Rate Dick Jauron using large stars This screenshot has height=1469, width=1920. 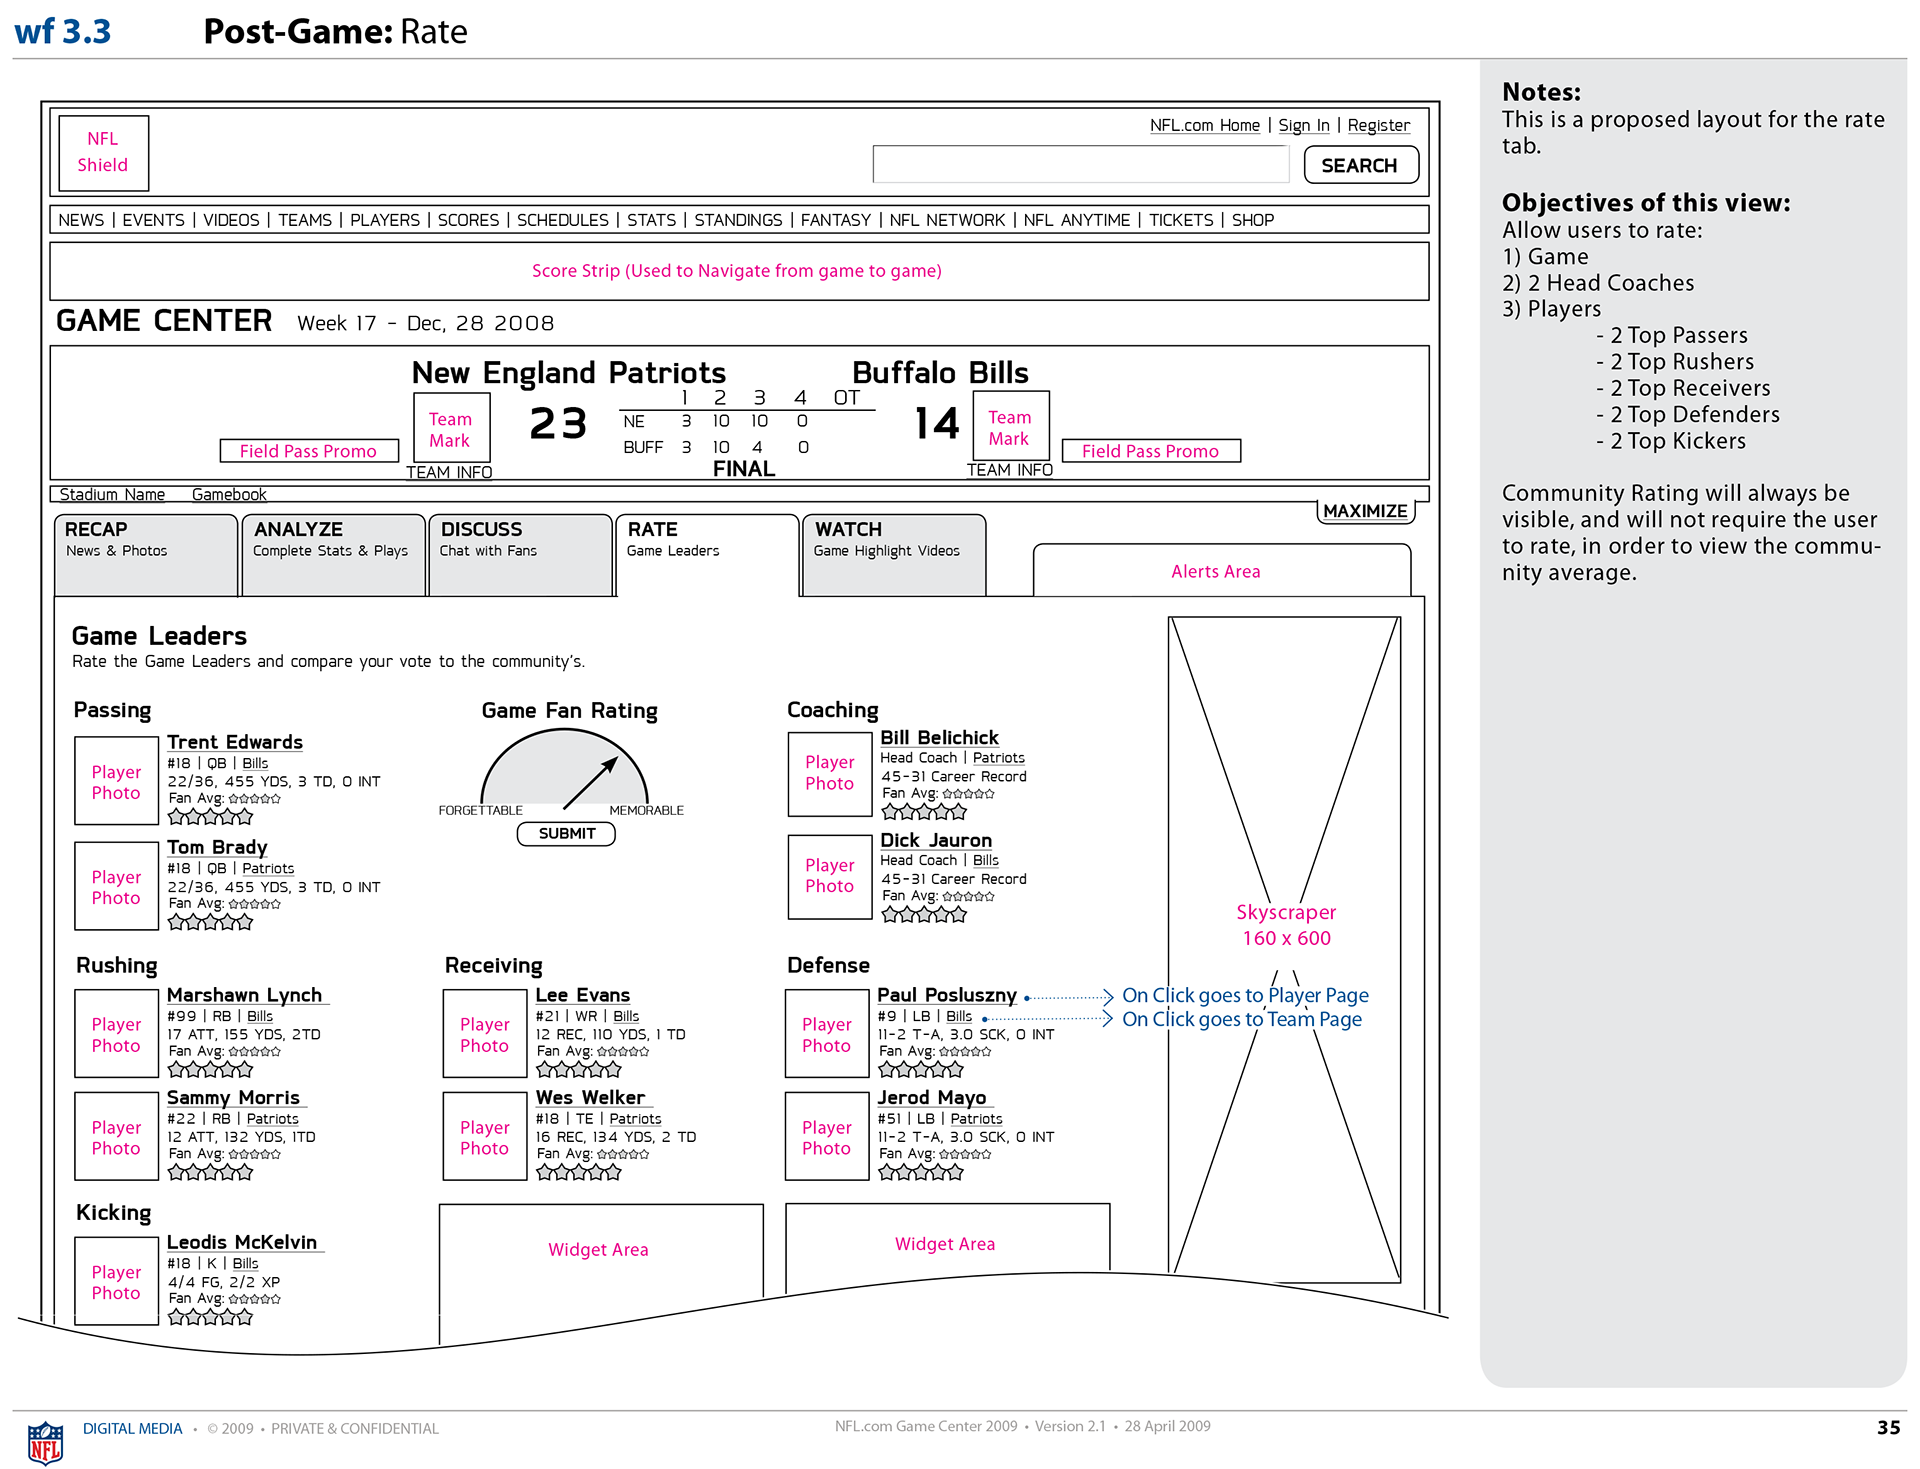point(924,914)
